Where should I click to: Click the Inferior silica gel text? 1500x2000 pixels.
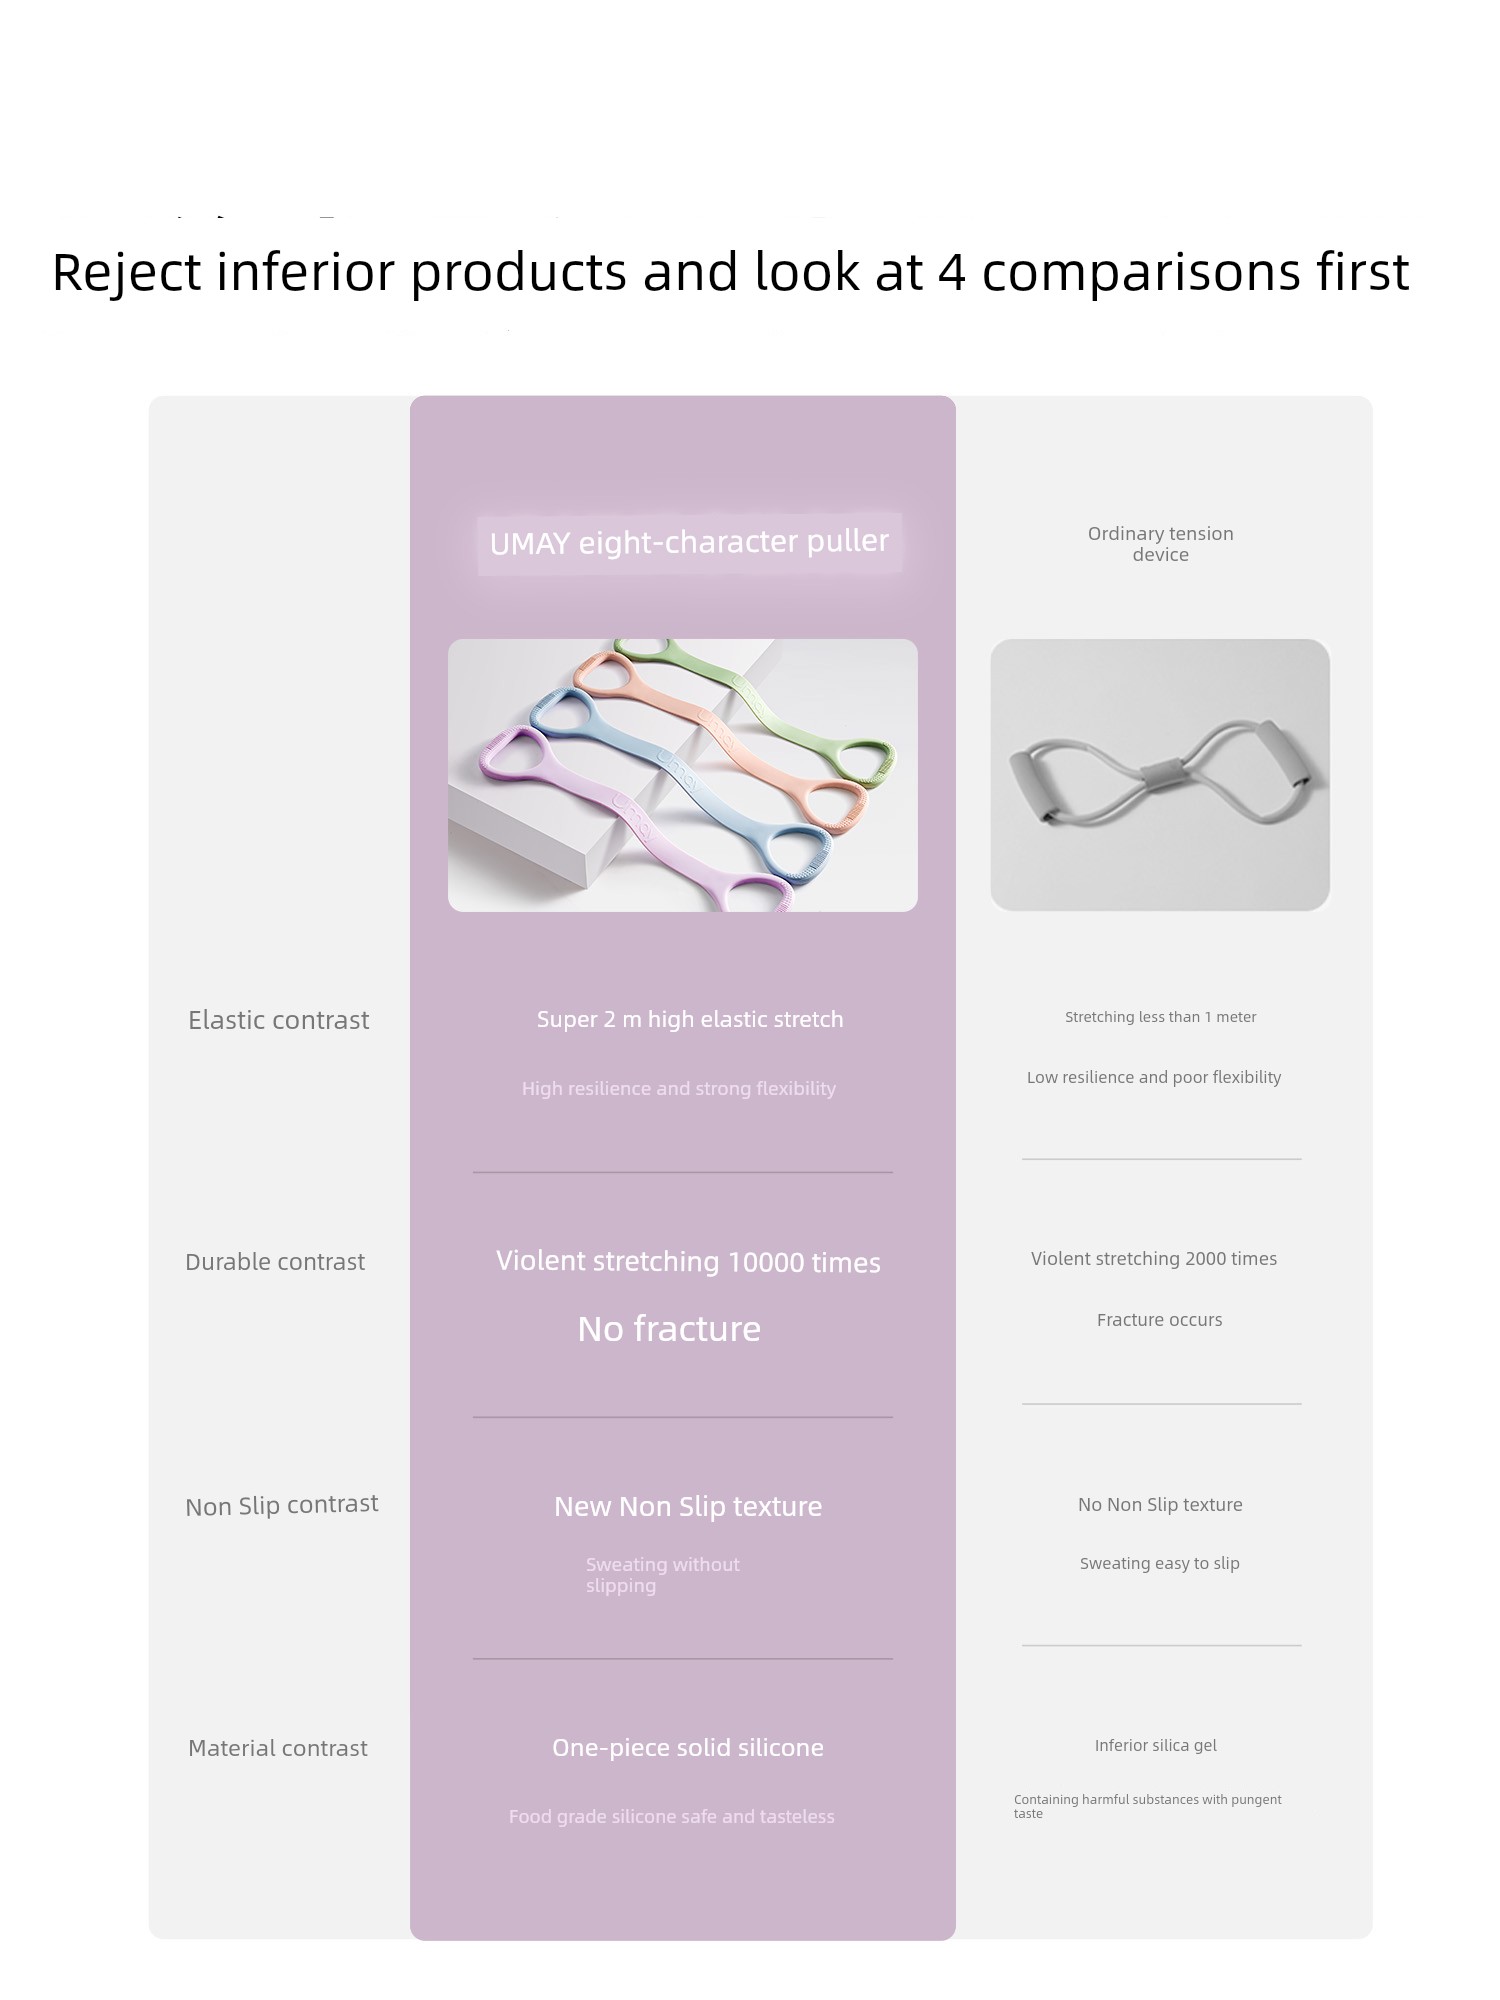[x=1155, y=1746]
